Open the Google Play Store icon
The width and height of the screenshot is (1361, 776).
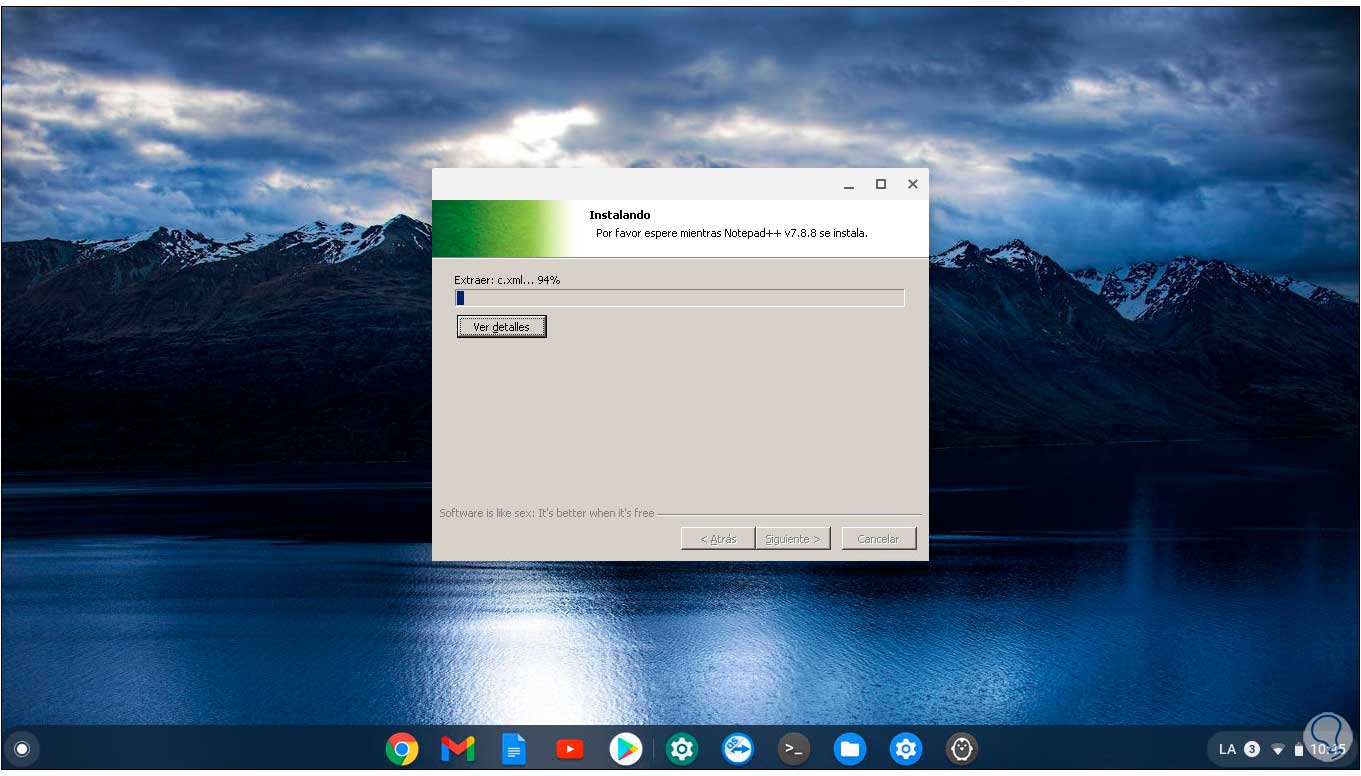pyautogui.click(x=626, y=748)
